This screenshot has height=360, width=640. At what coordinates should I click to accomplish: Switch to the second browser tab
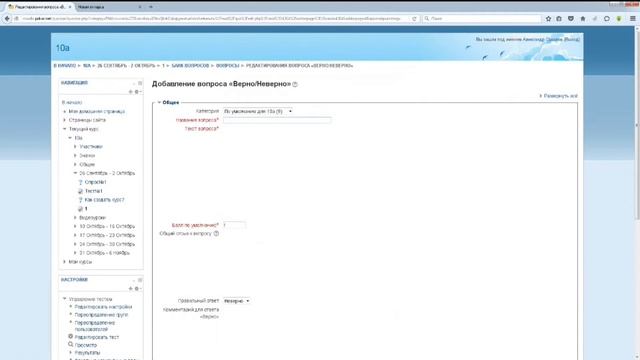109,7
